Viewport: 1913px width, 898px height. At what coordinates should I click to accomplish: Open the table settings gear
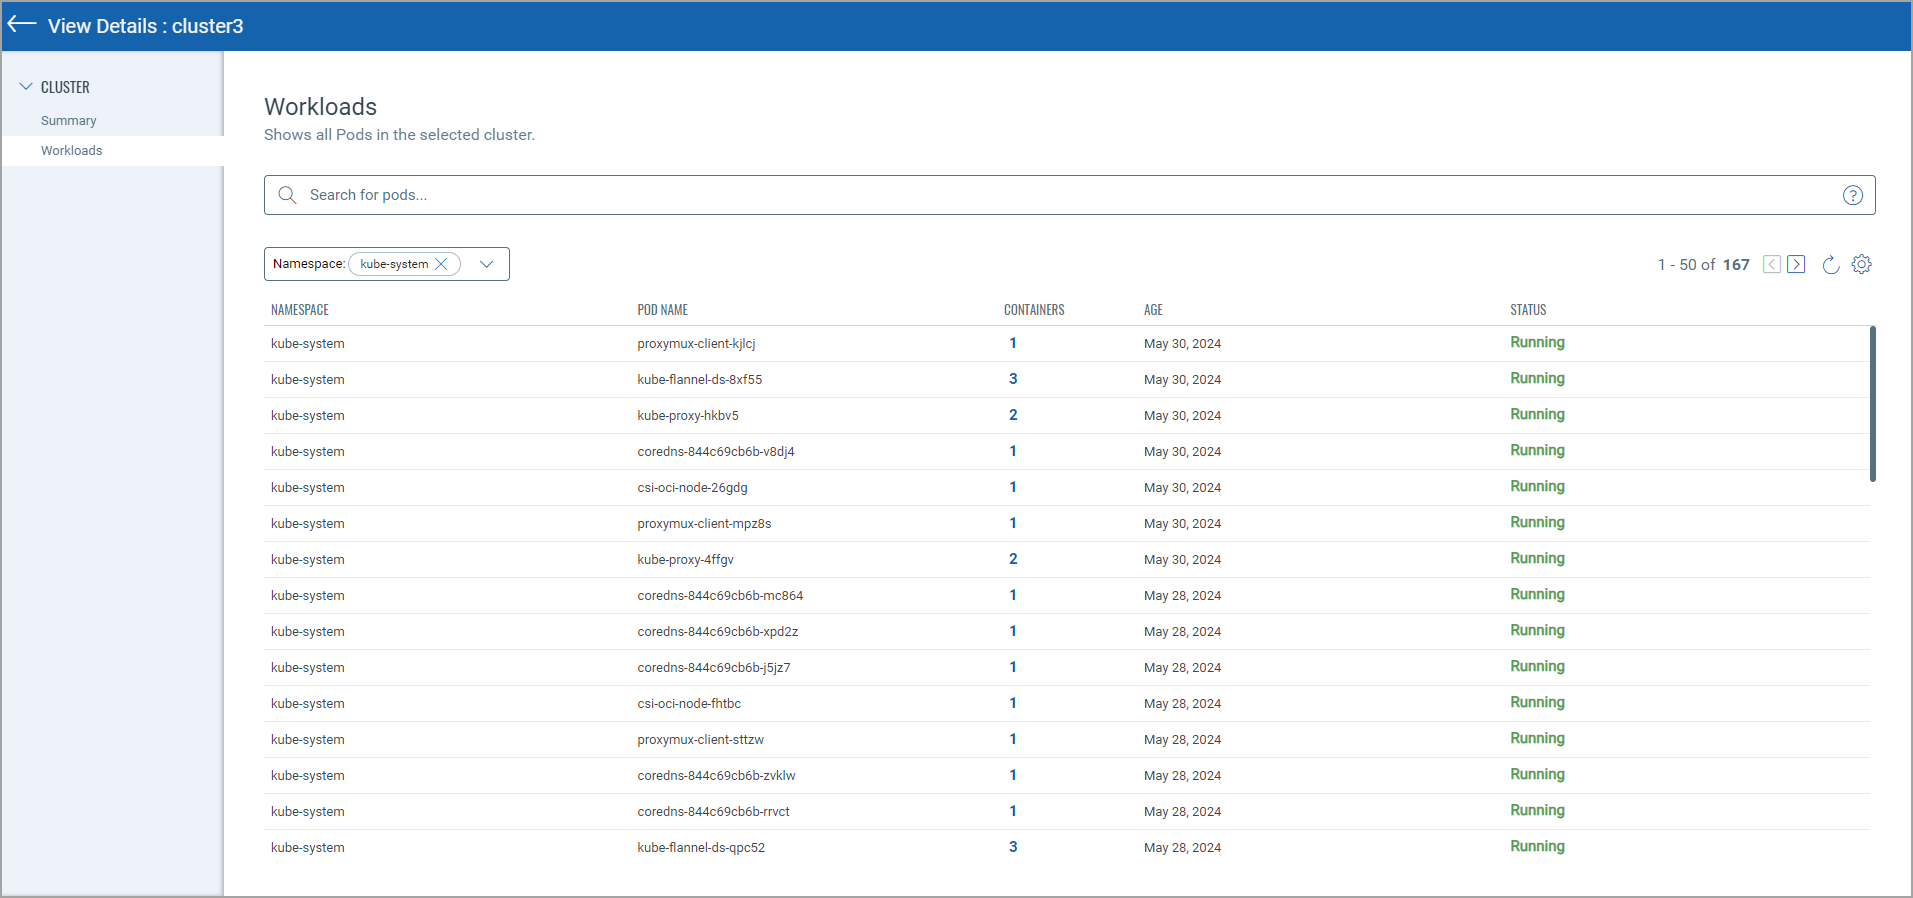point(1861,264)
